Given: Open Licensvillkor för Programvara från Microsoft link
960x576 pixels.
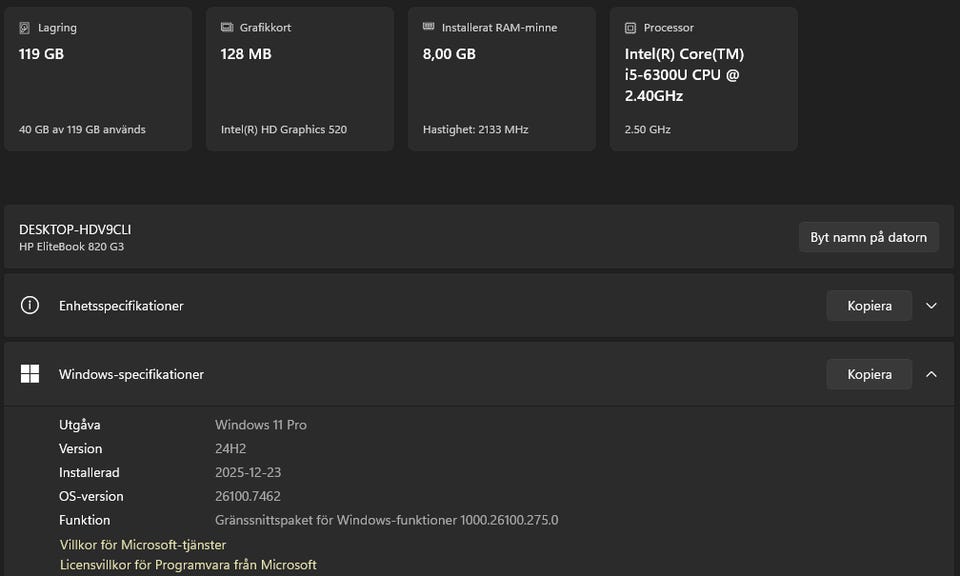Looking at the screenshot, I should point(188,564).
